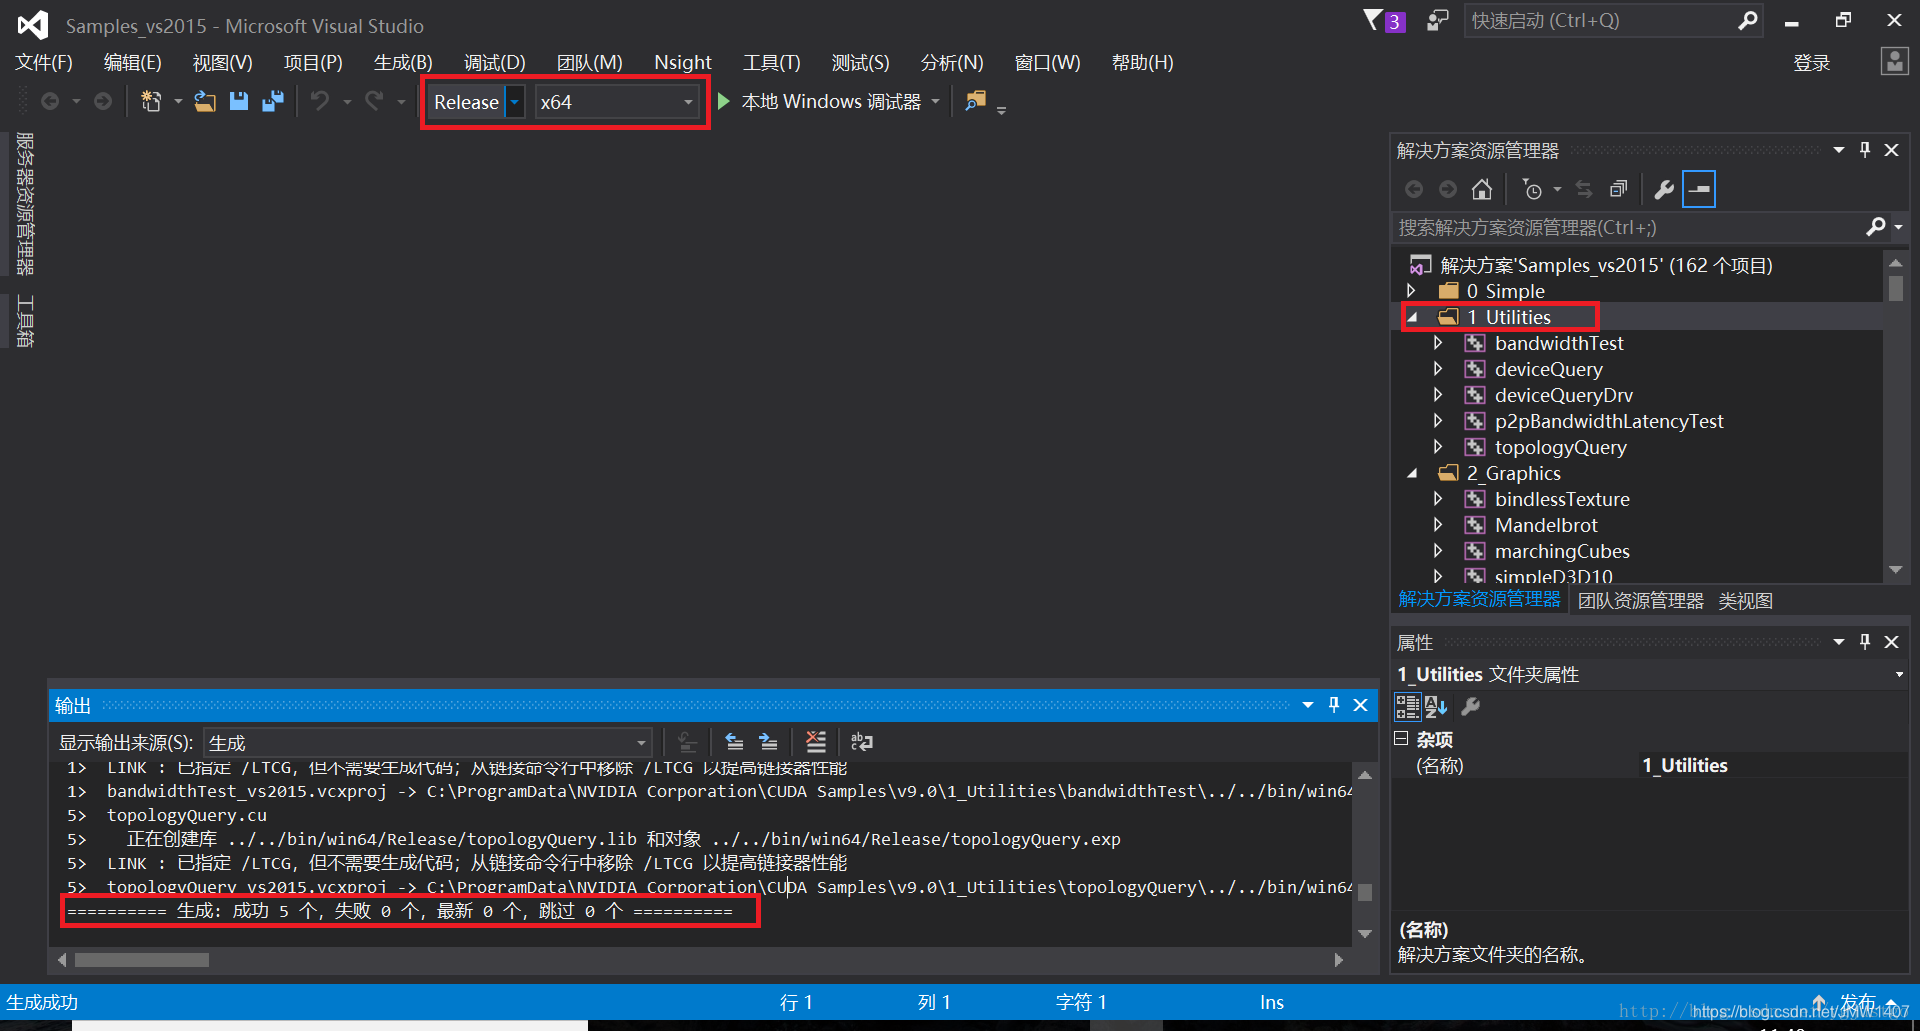
Task: Click the Navigate Backward toolbar icon
Action: [49, 101]
